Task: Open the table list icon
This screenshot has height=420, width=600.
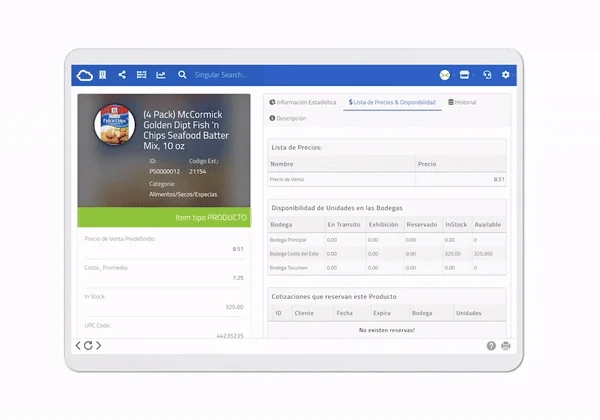Action: (x=142, y=75)
